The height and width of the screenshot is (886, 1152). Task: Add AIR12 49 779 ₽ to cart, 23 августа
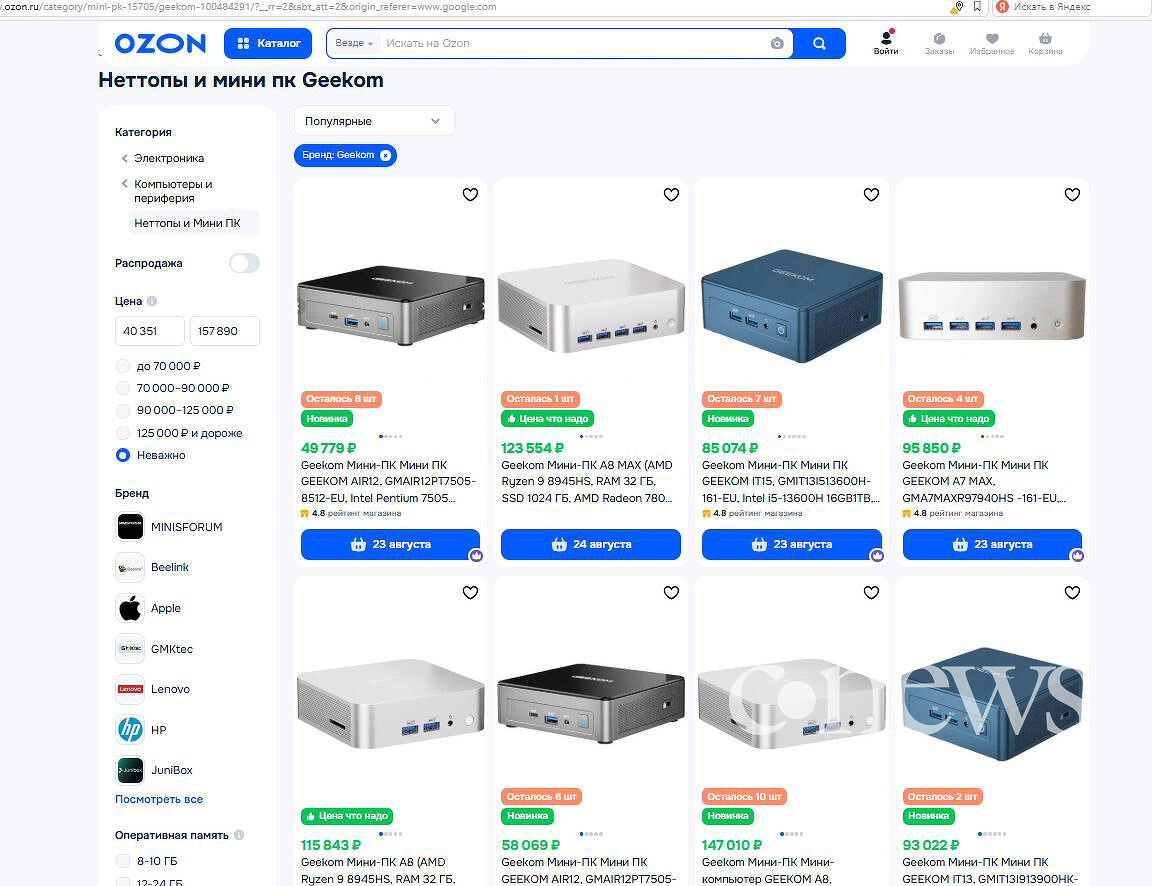[390, 544]
